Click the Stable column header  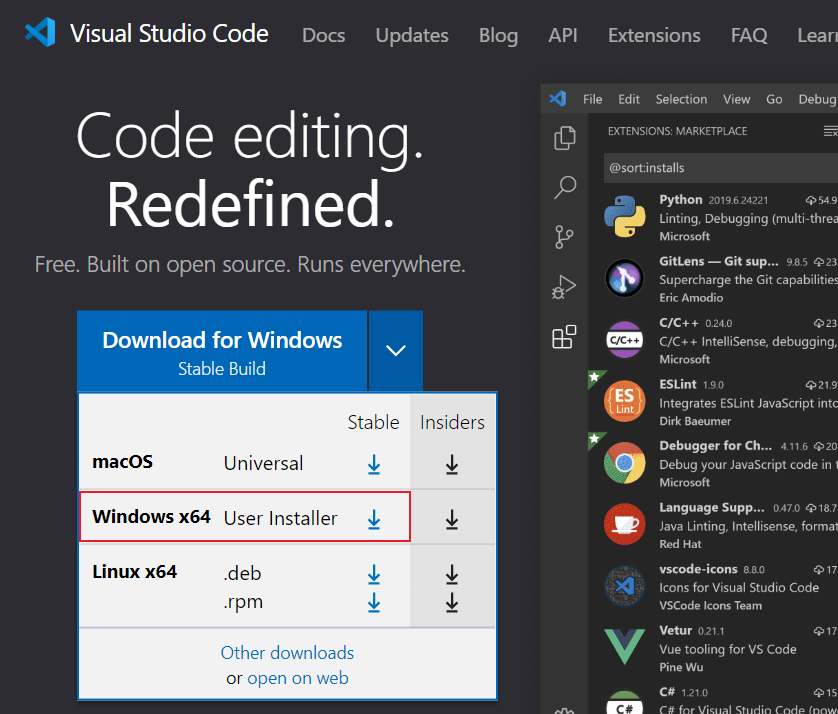pos(374,422)
